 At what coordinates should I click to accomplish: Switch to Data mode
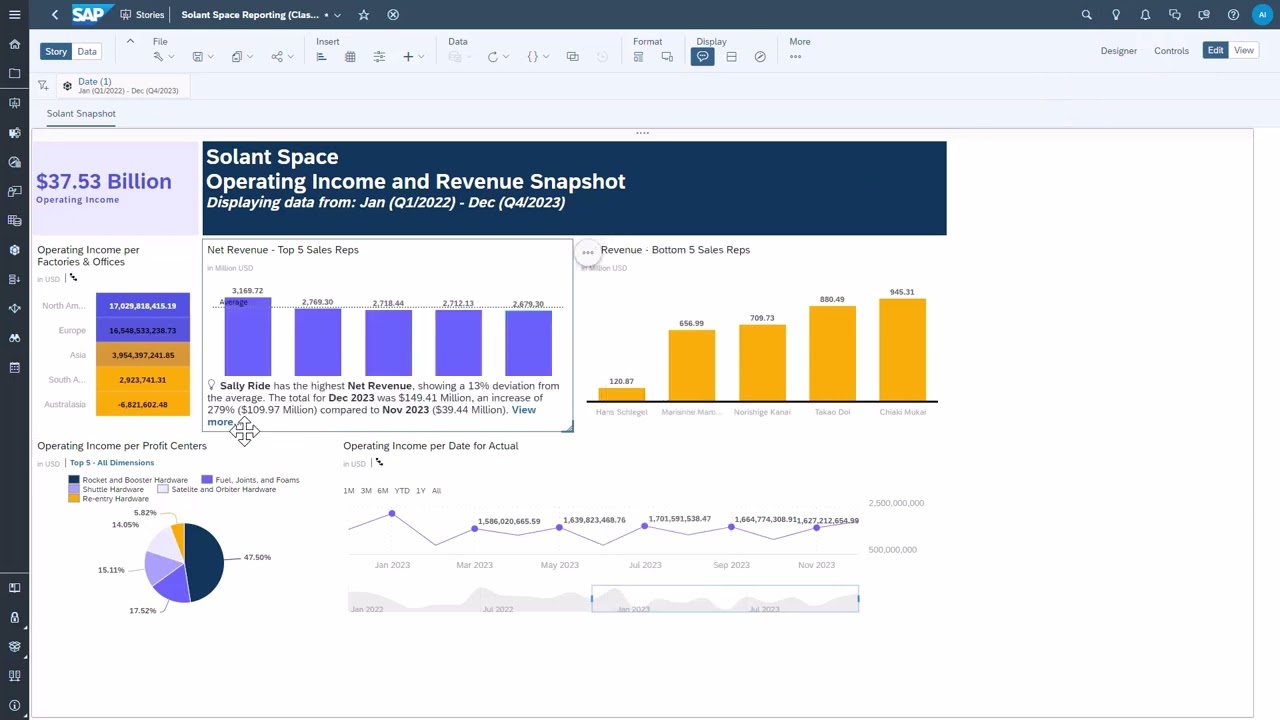[87, 51]
